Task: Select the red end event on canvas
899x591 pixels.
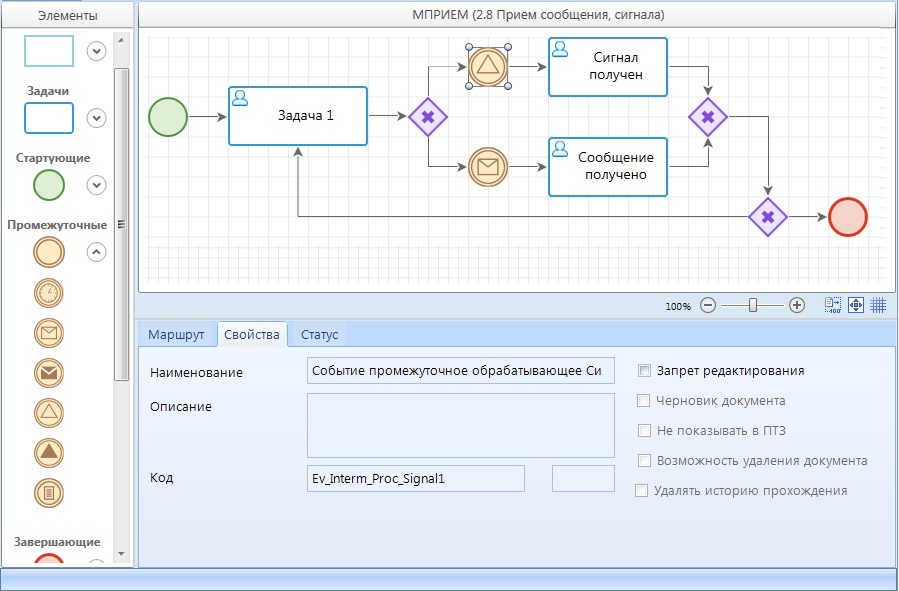Action: coord(848,216)
